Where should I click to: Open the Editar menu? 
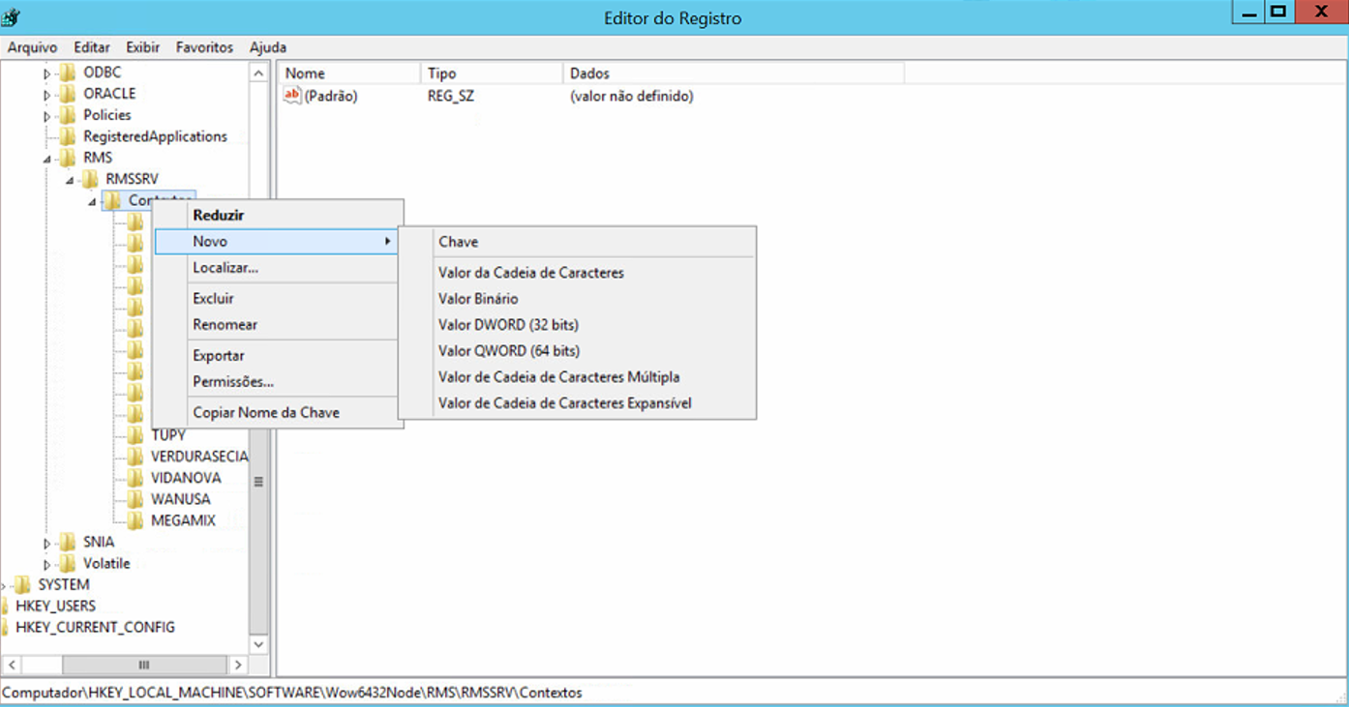(92, 47)
